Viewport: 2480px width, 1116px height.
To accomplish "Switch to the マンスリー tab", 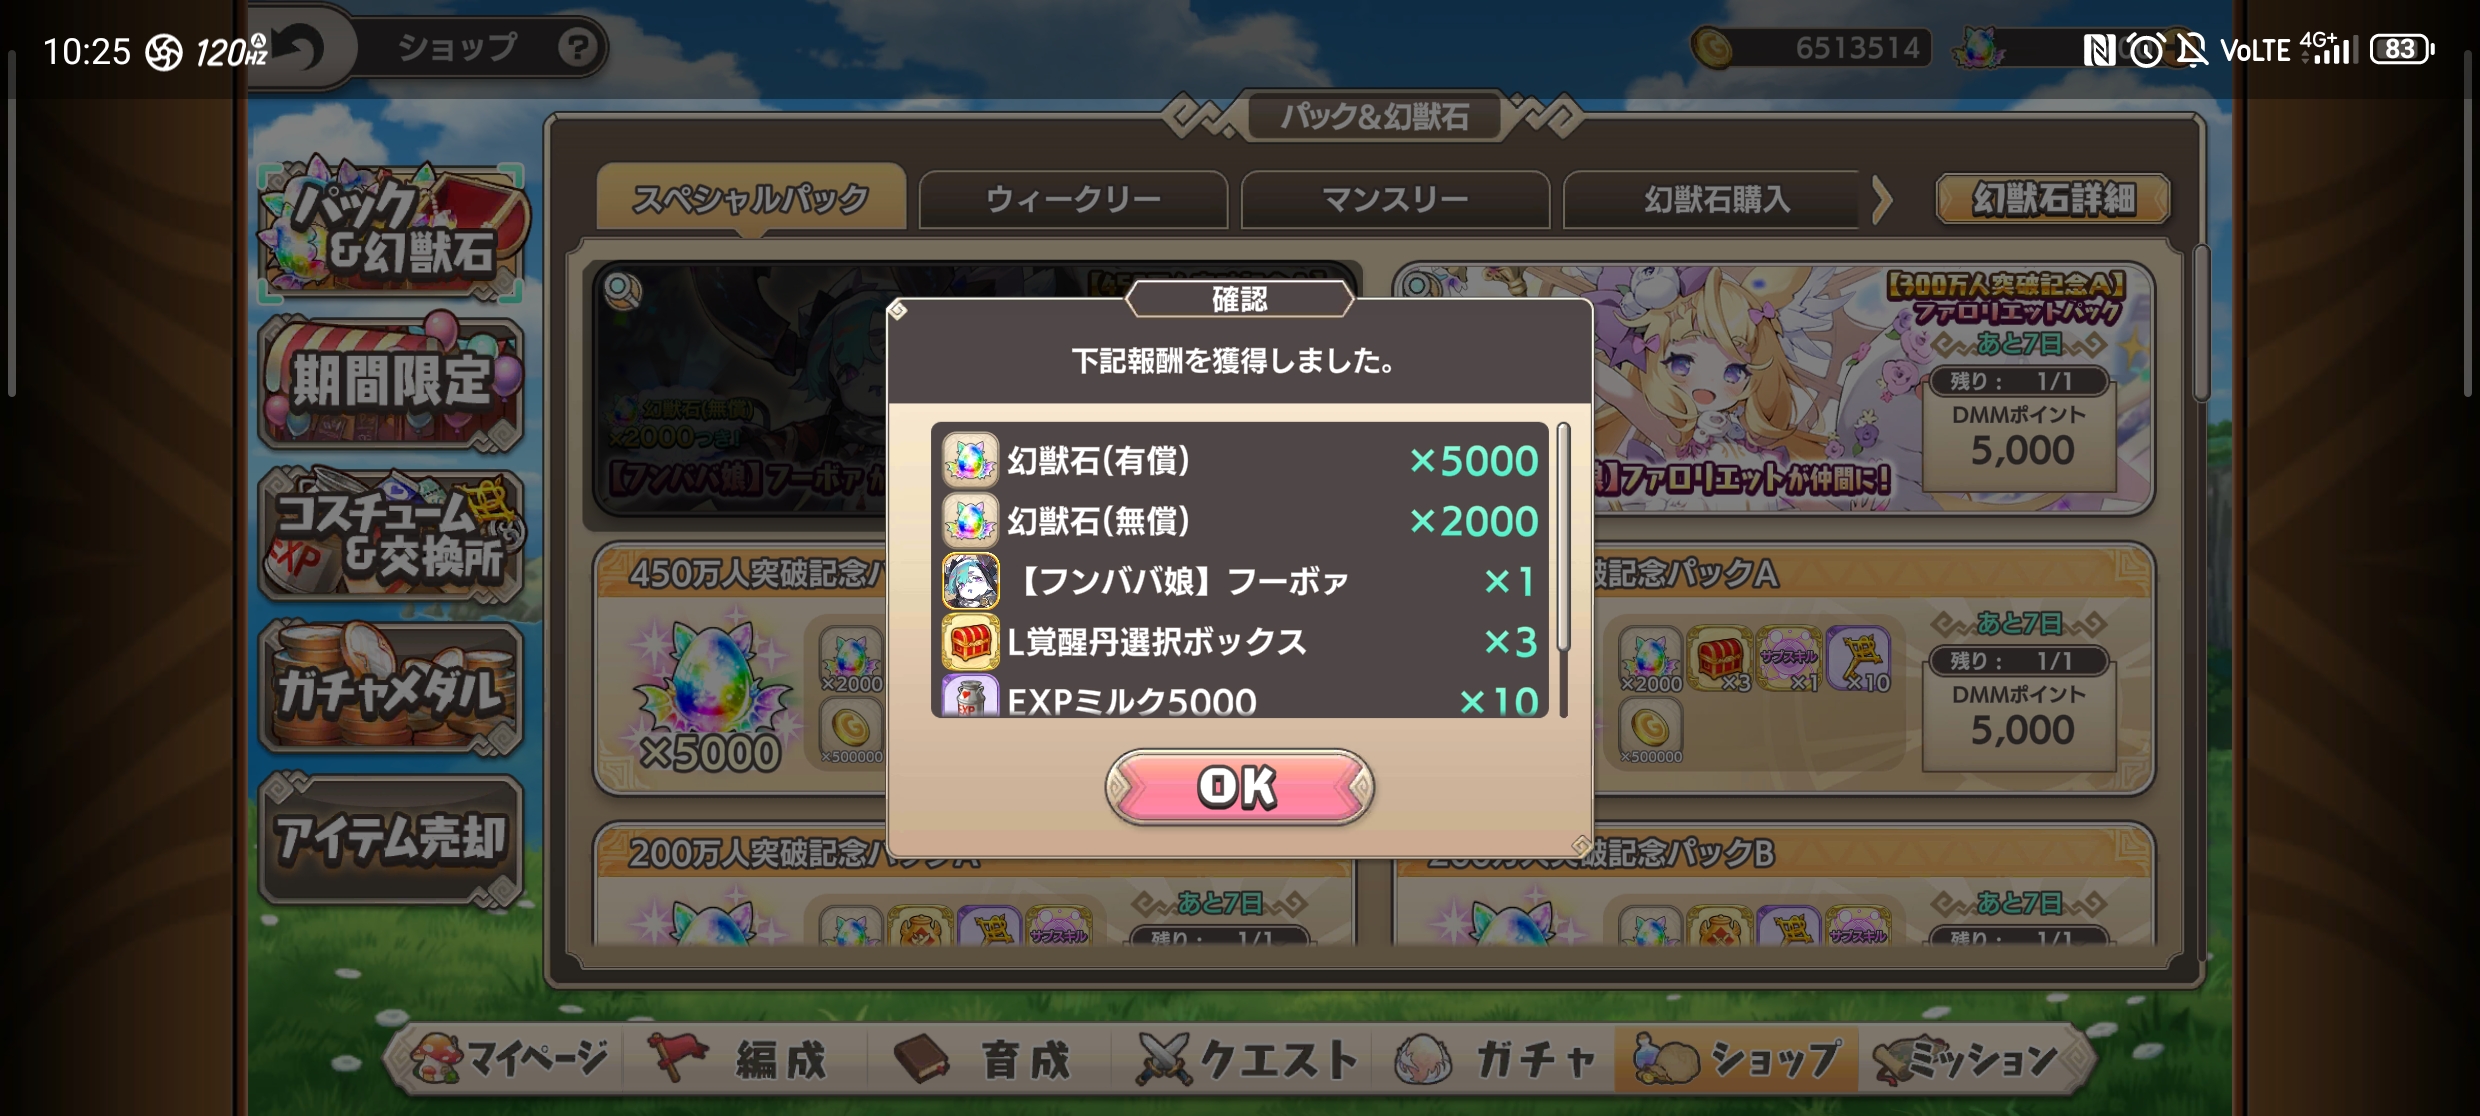I will pyautogui.click(x=1395, y=200).
